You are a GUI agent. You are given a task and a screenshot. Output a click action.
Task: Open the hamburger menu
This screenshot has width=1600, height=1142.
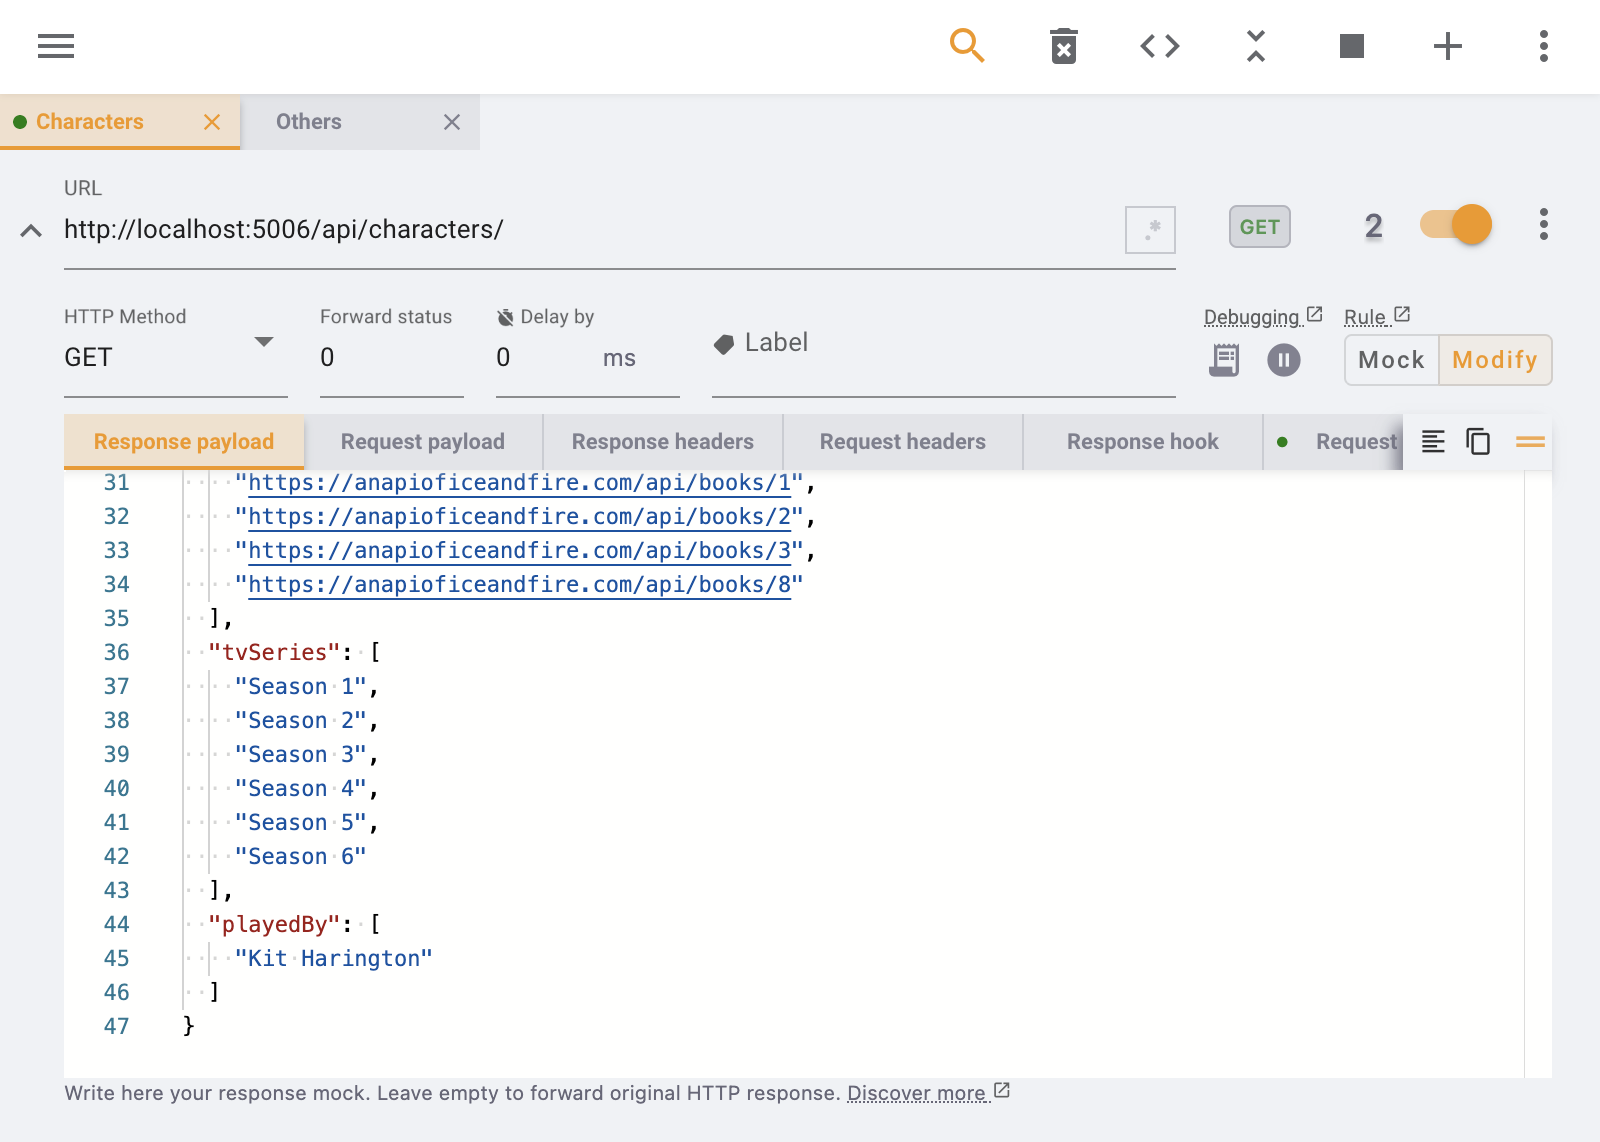pyautogui.click(x=56, y=46)
